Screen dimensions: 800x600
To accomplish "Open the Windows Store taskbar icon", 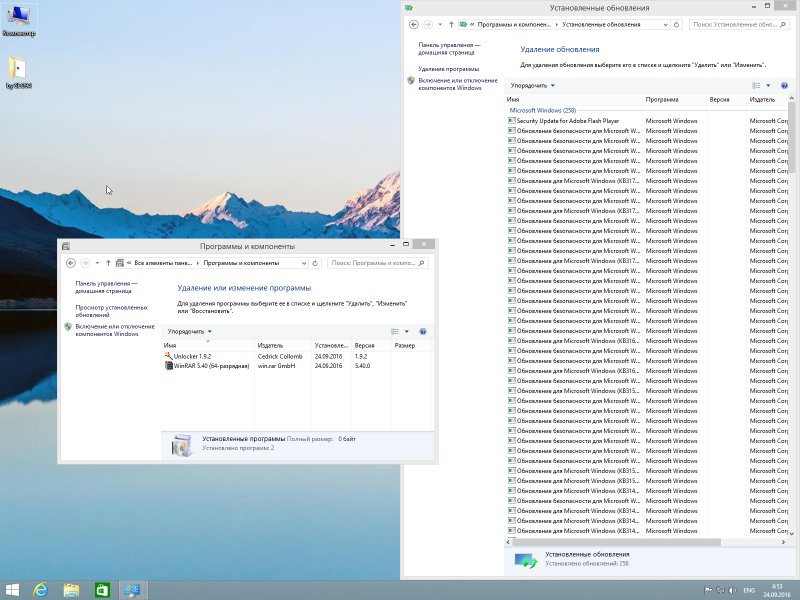I will 102,590.
